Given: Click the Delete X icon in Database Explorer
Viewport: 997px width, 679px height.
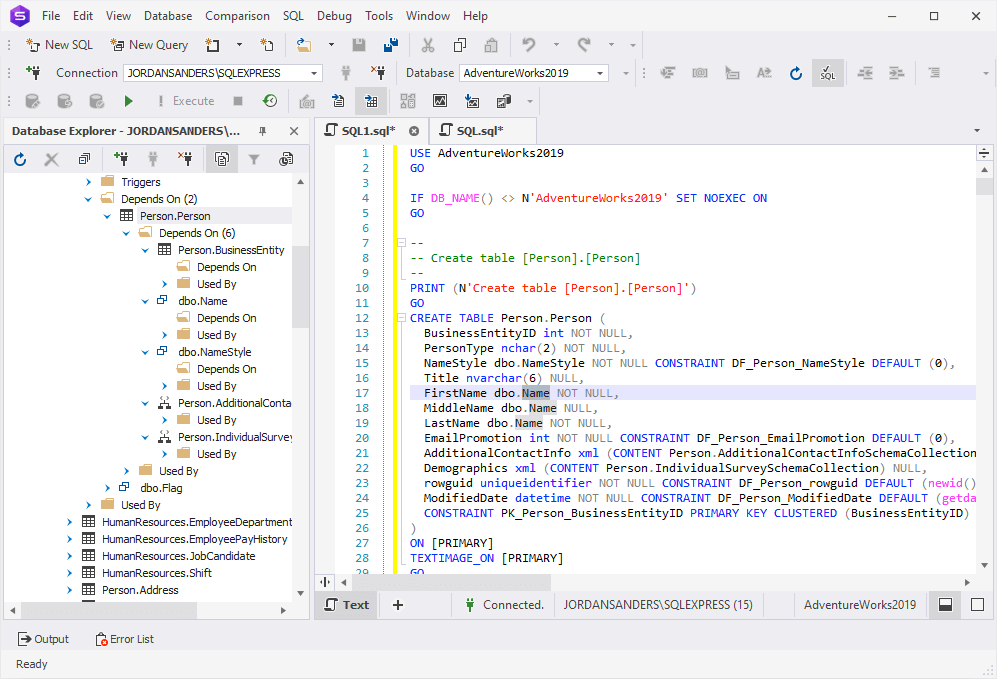Looking at the screenshot, I should click(52, 160).
